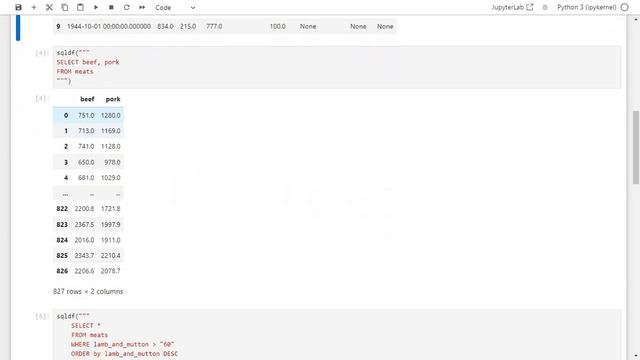Screen dimensions: 640x360
Task: Click the pork column header
Action: 113,99
